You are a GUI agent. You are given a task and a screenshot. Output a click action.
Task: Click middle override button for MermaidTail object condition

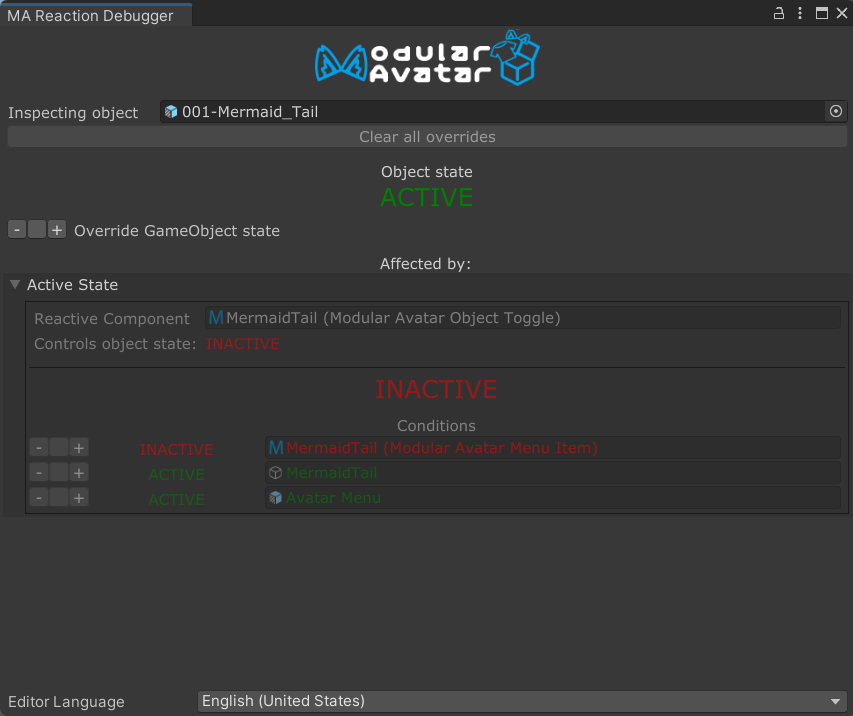(59, 473)
